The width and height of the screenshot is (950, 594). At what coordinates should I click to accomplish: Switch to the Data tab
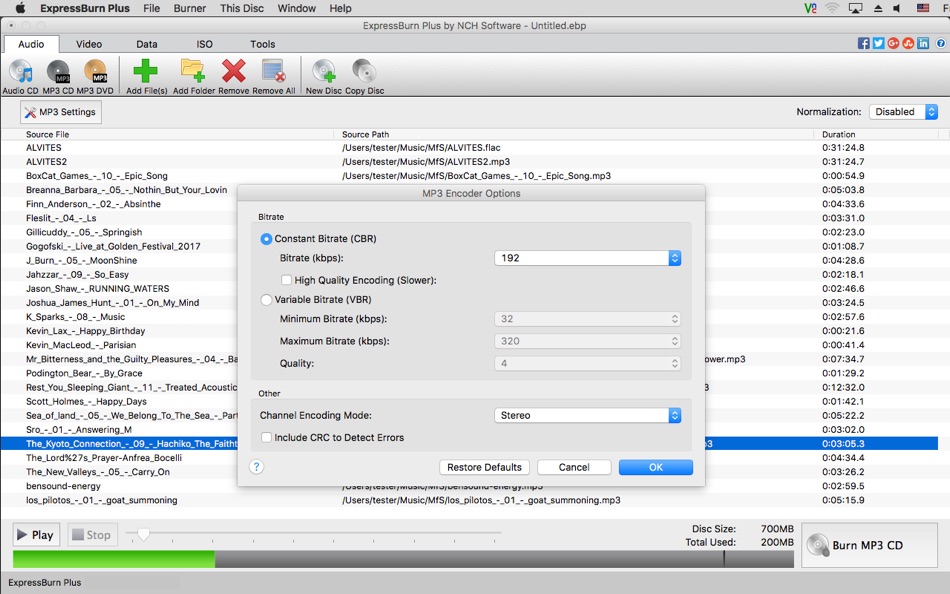click(x=147, y=44)
